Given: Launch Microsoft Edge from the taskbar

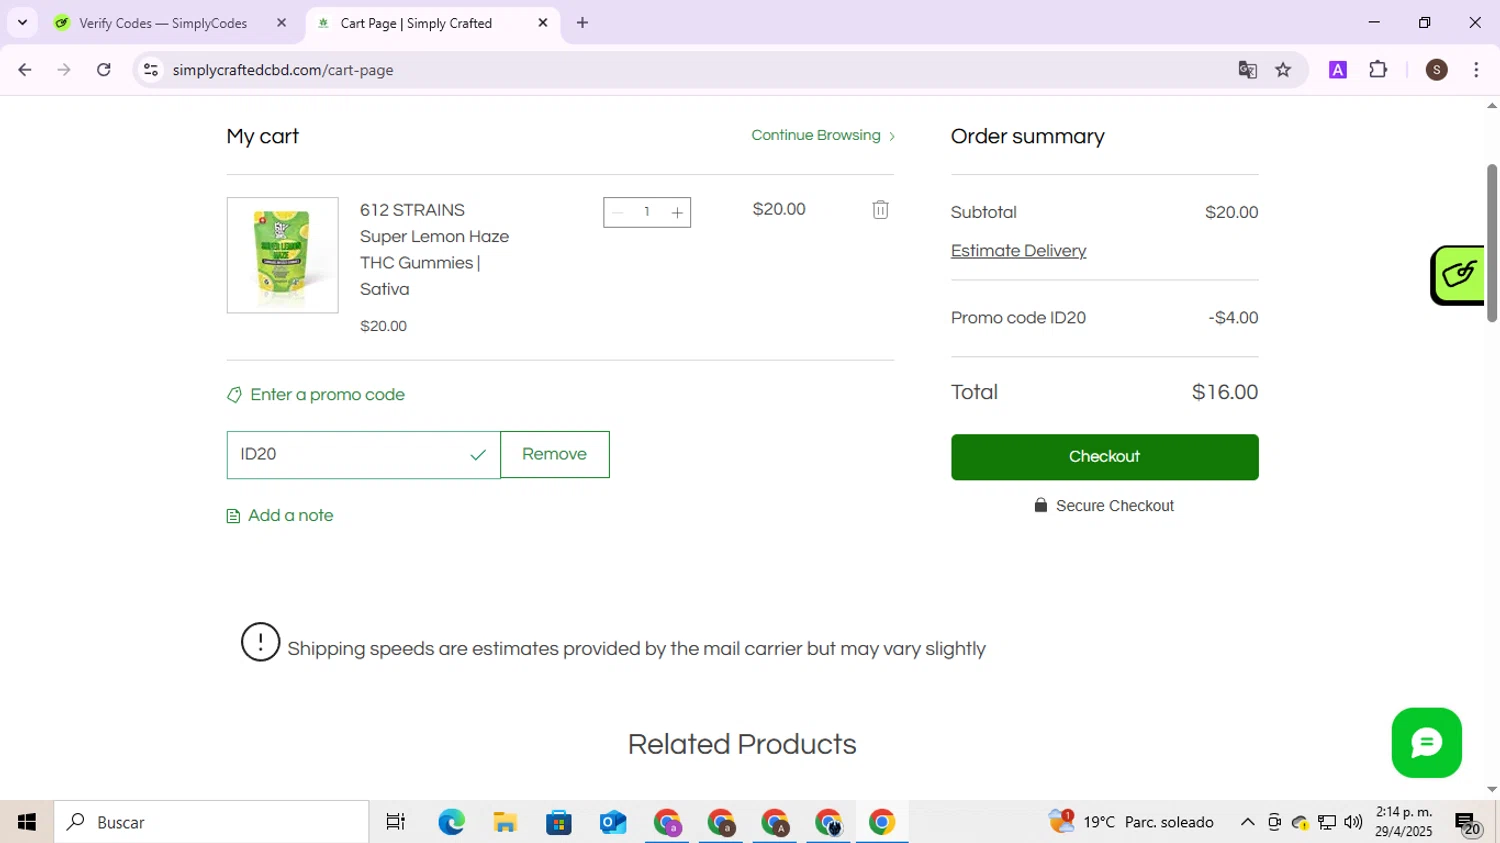Looking at the screenshot, I should click(451, 822).
